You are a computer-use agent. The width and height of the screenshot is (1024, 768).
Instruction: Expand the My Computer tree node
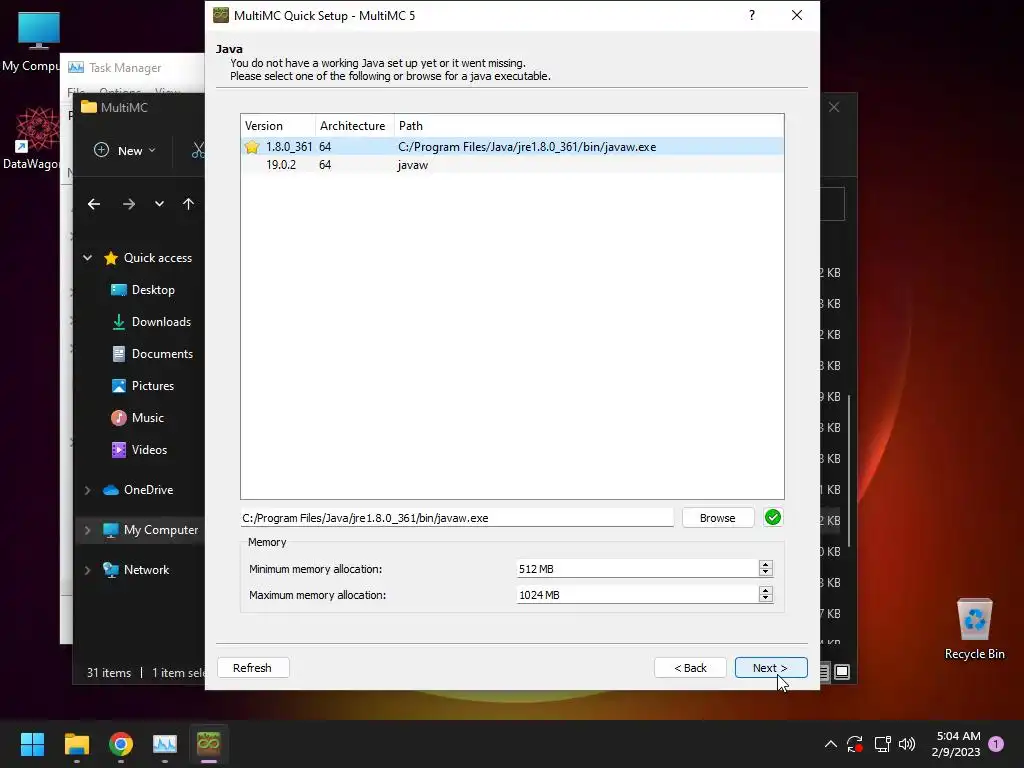click(88, 530)
